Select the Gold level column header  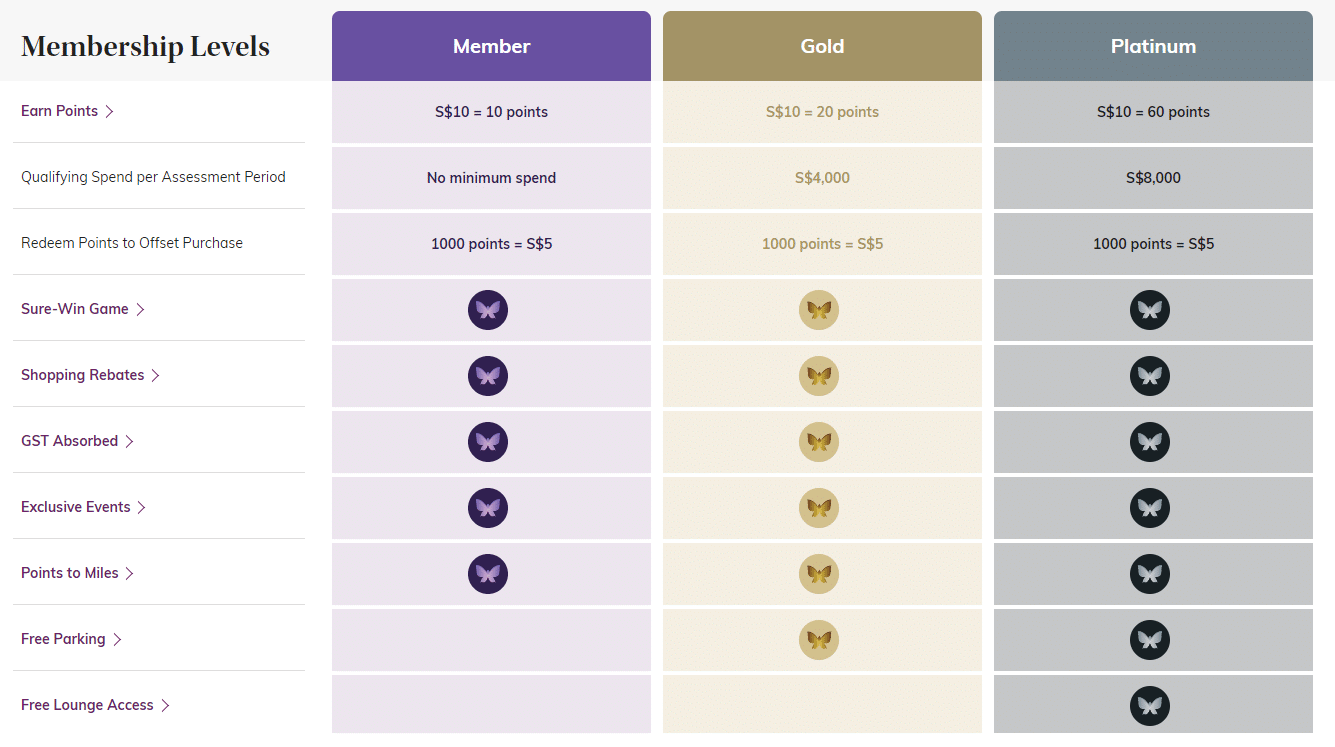click(822, 46)
